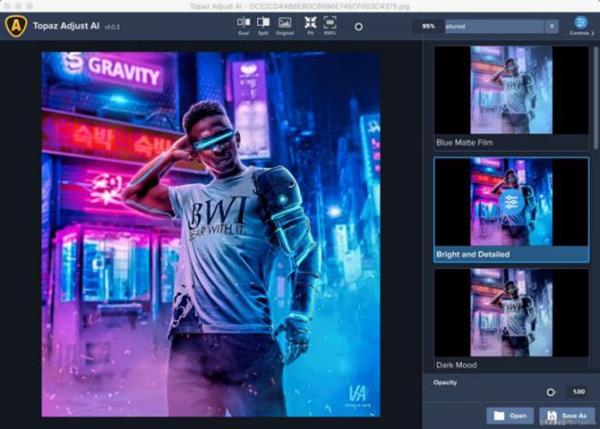Click the Topaz Adjust AI logo
Viewport: 600px width, 429px height.
click(x=16, y=26)
